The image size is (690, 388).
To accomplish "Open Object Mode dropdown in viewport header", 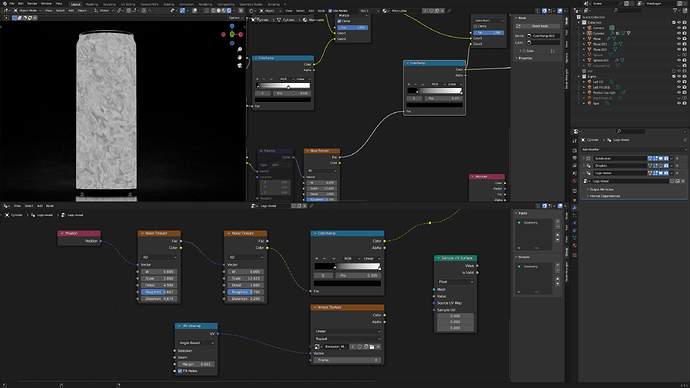I will coord(27,11).
